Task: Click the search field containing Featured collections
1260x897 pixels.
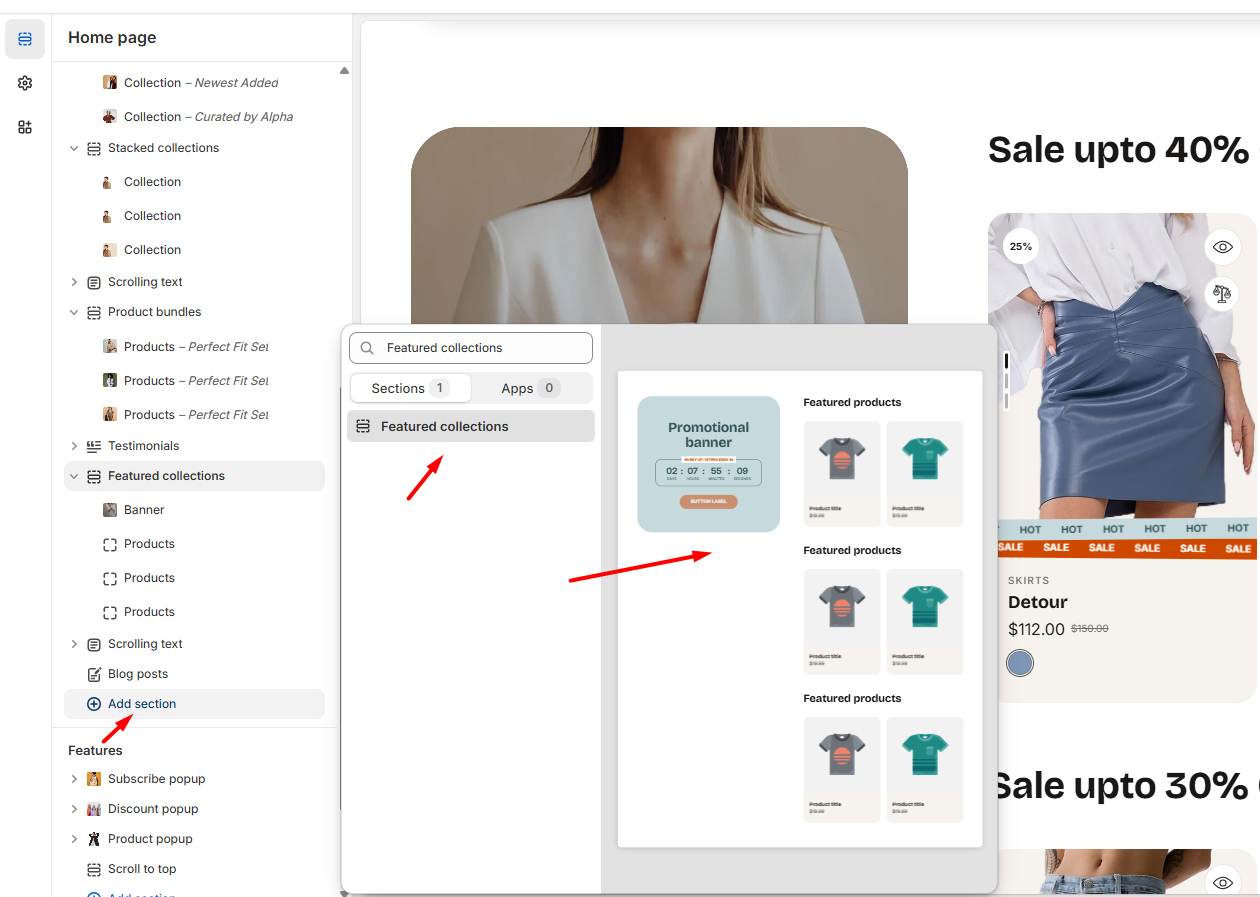Action: coord(471,348)
